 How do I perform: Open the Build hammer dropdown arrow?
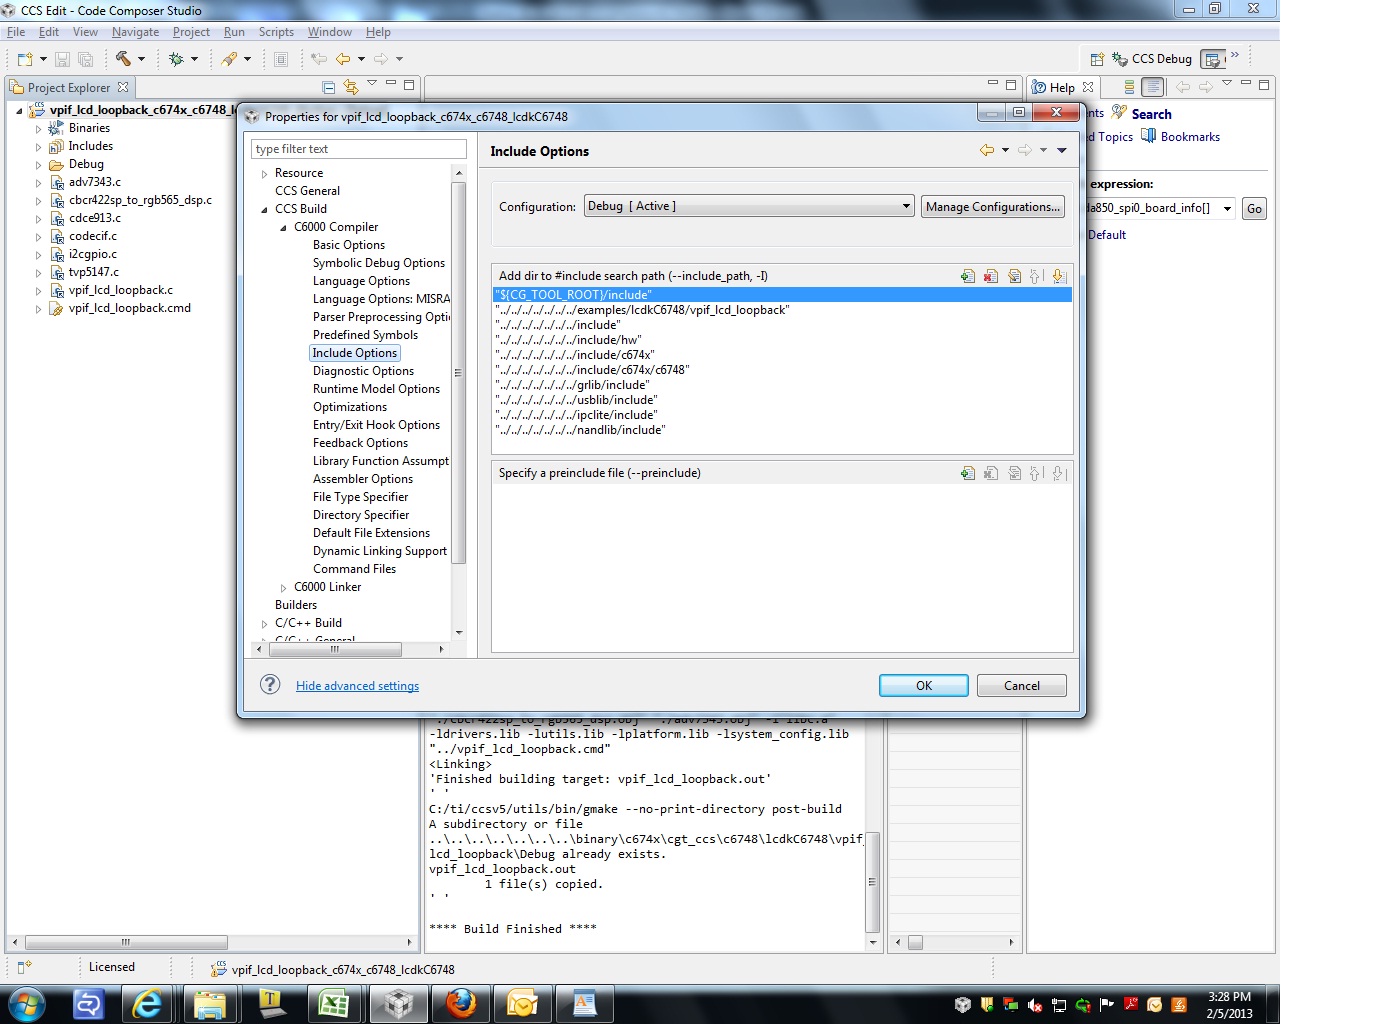141,59
